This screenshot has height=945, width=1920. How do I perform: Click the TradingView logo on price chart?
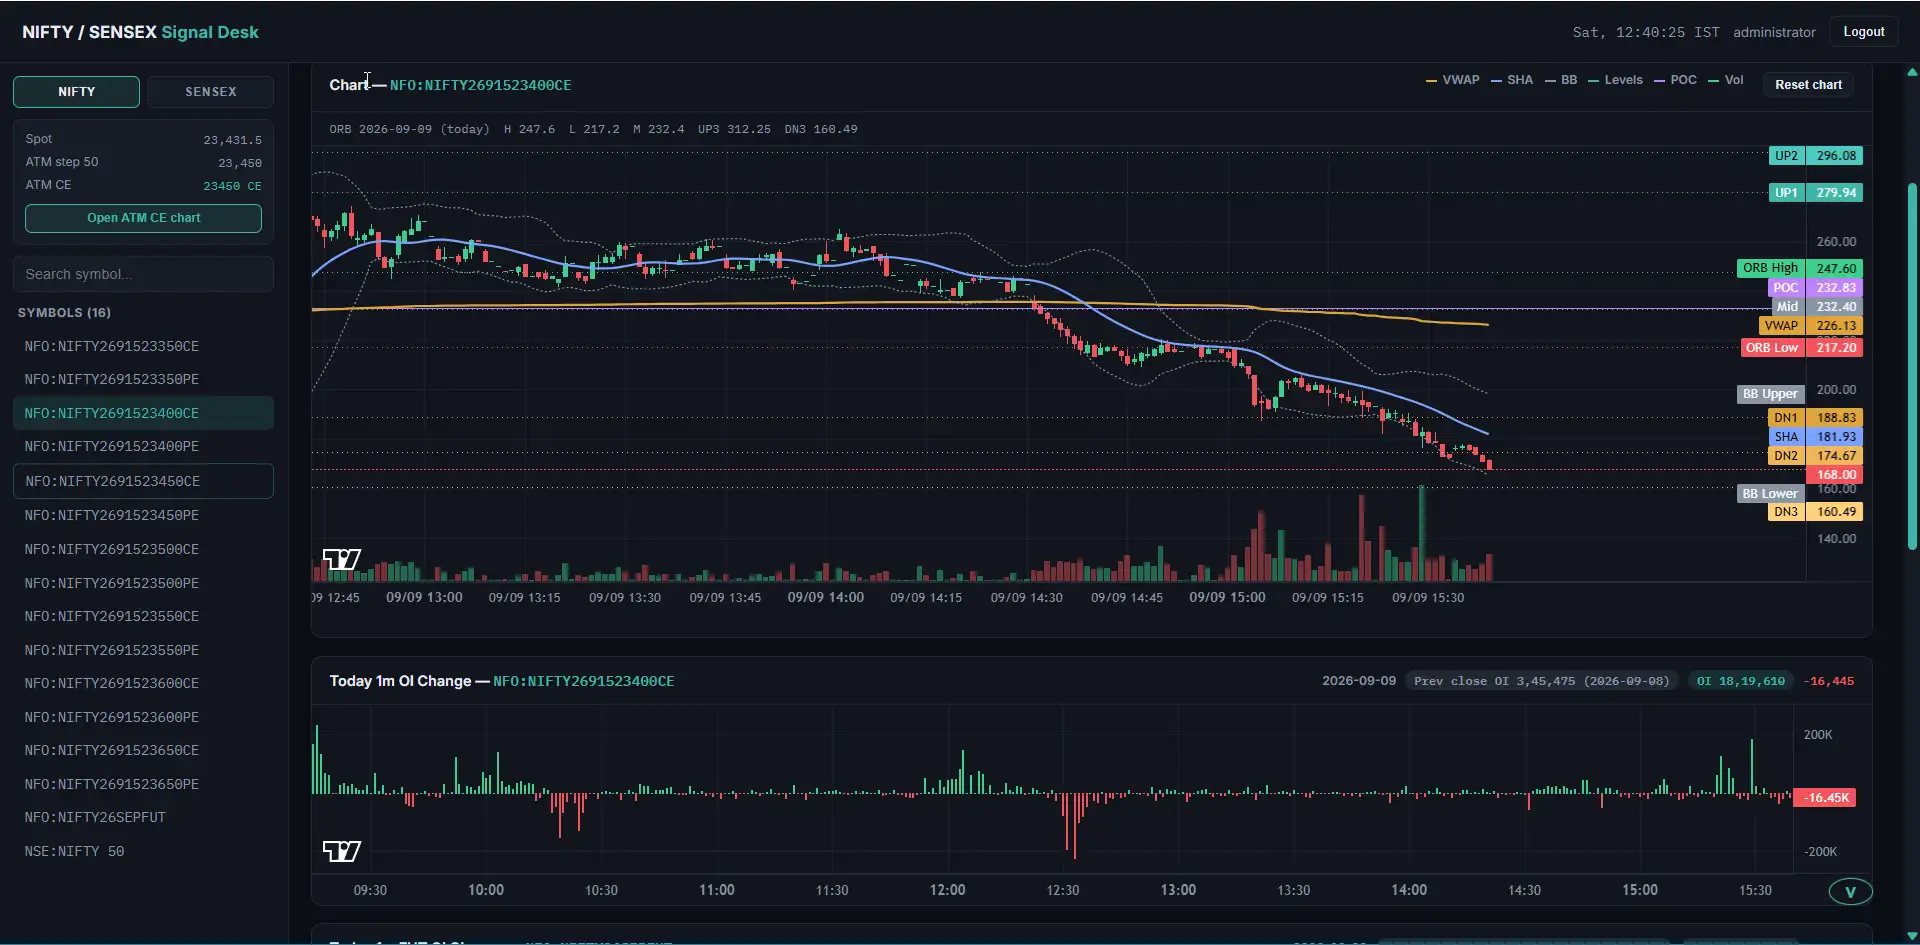click(341, 559)
